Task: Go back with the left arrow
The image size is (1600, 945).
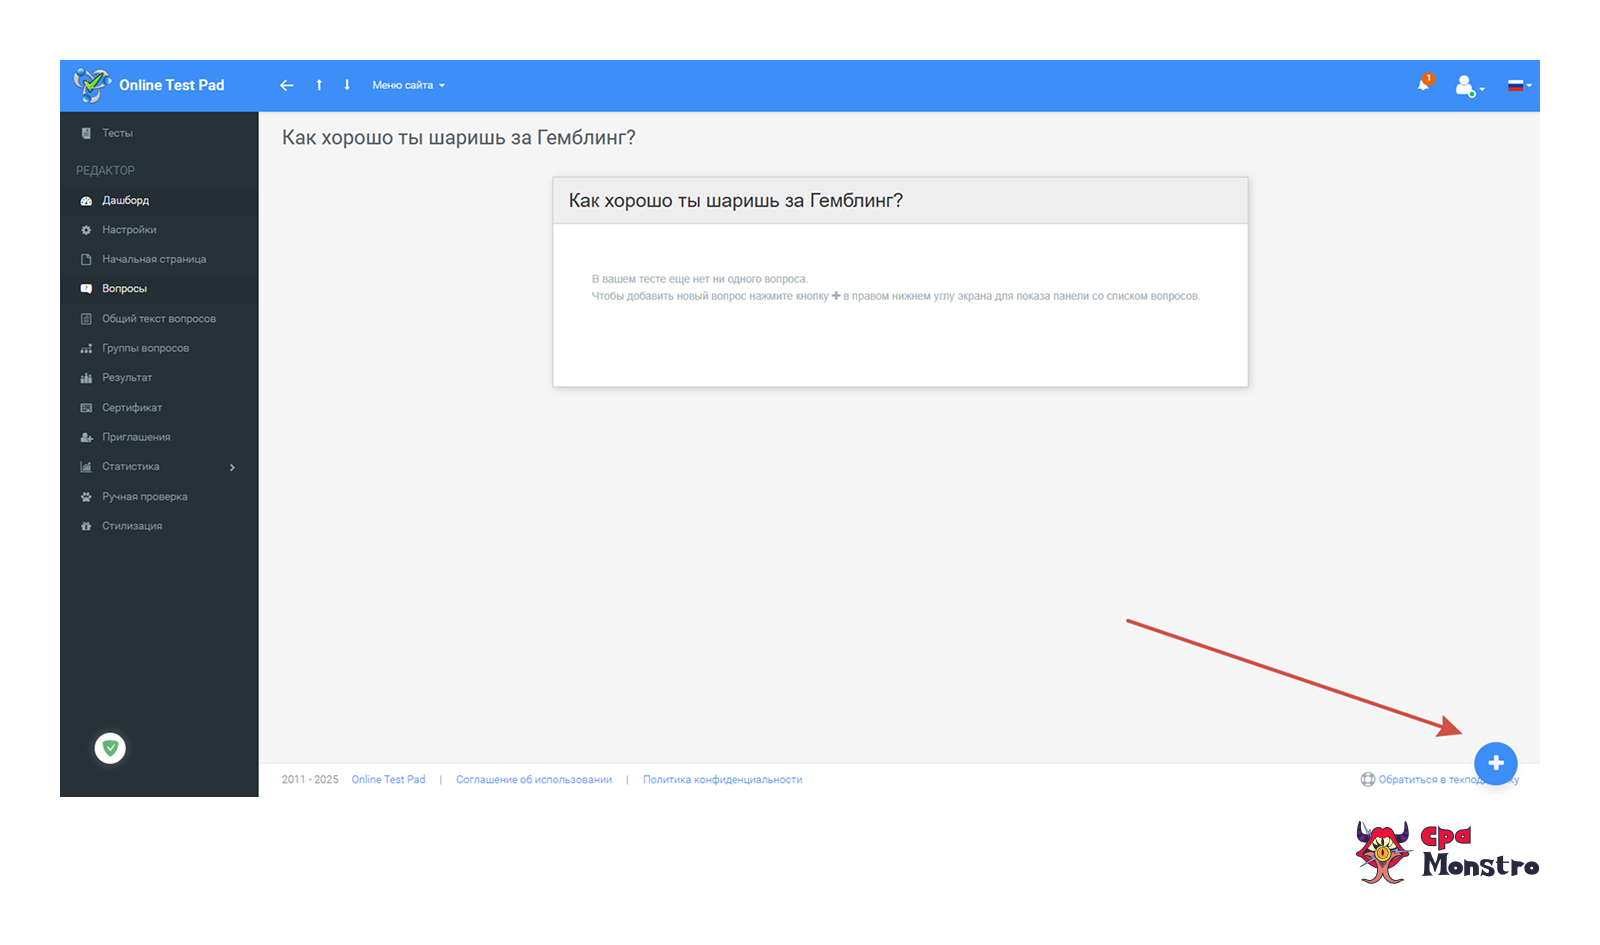Action: click(287, 85)
